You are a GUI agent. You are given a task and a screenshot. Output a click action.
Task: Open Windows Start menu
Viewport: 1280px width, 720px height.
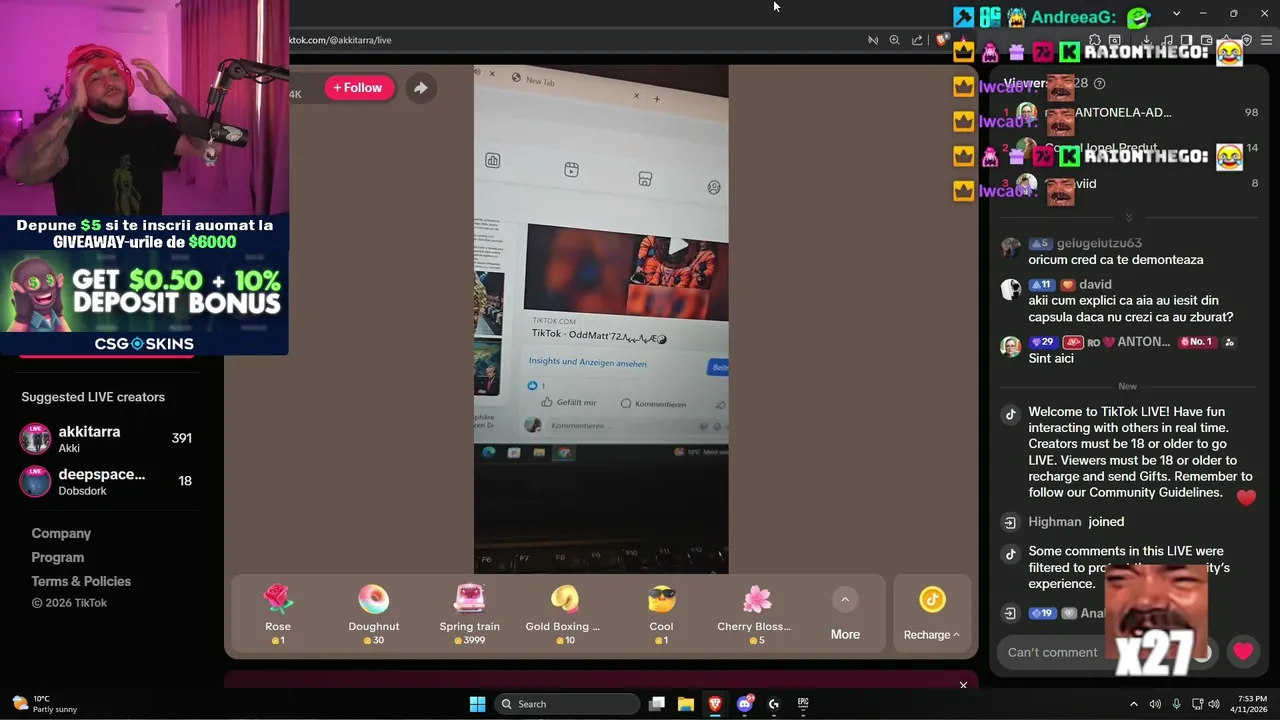pos(477,704)
